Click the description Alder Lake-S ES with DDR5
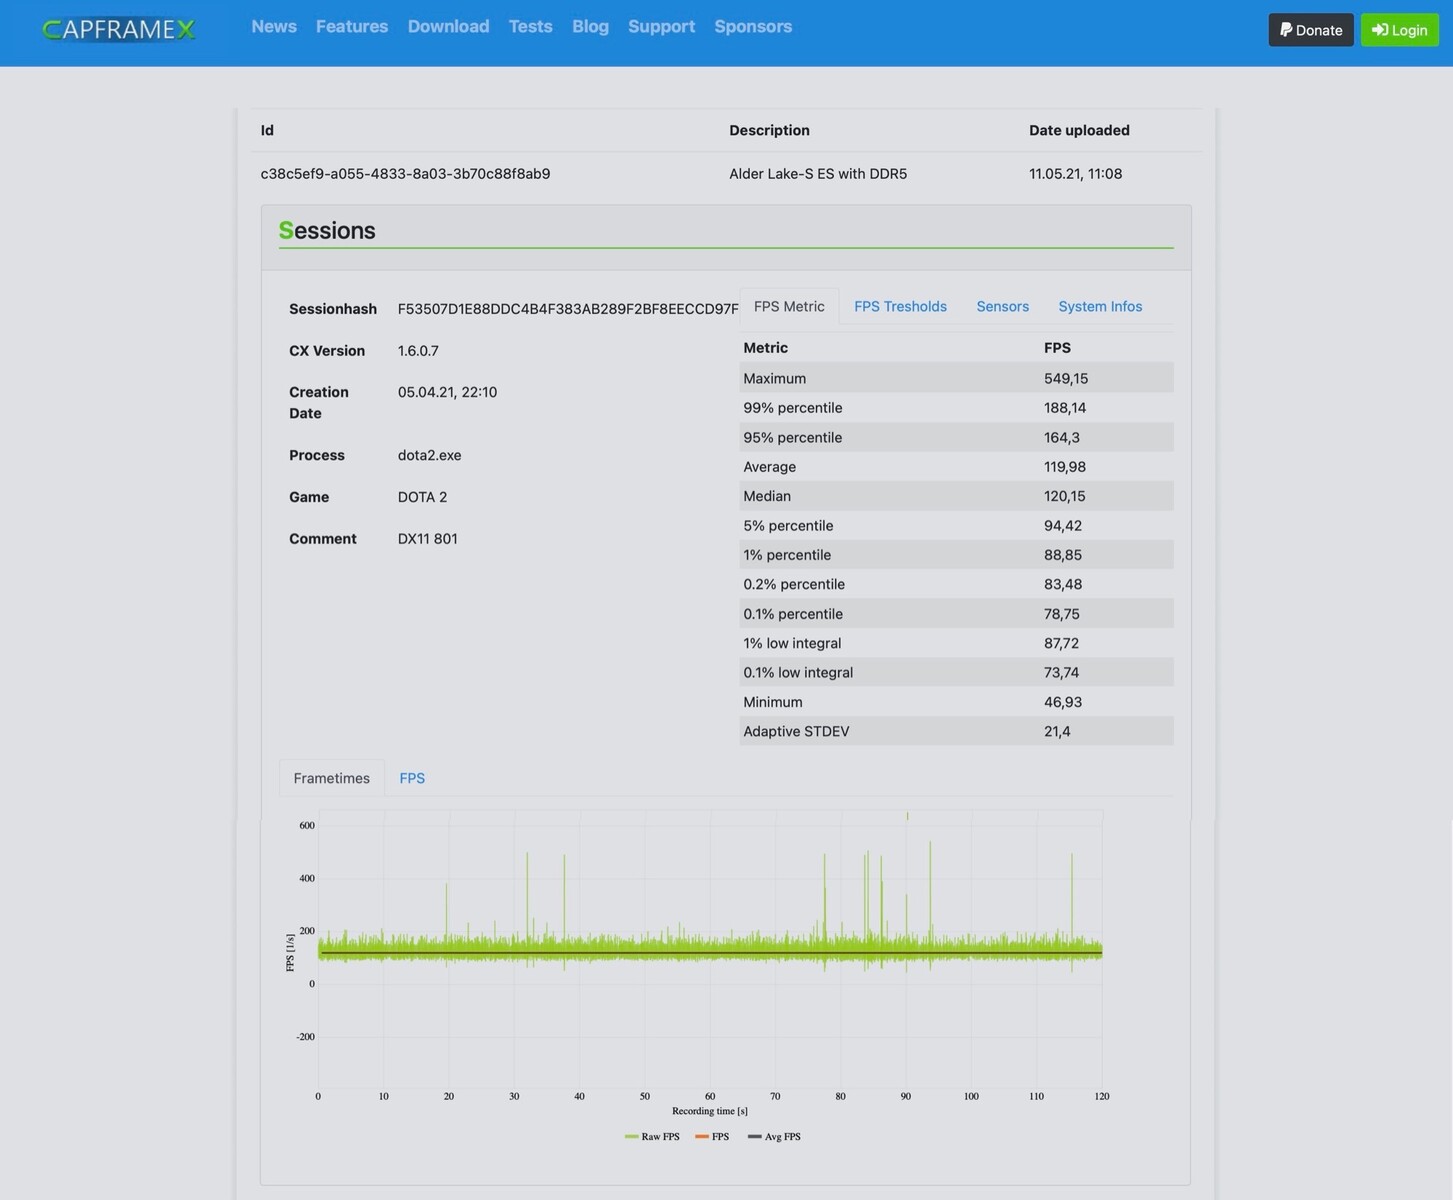This screenshot has width=1453, height=1200. coord(818,174)
